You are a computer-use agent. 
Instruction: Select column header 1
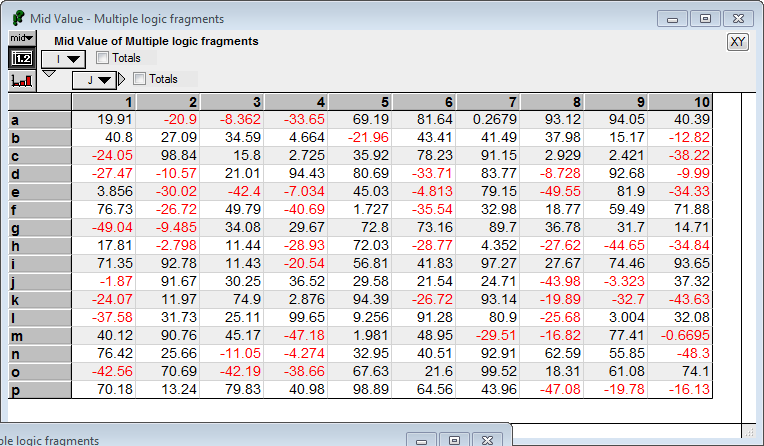(104, 102)
